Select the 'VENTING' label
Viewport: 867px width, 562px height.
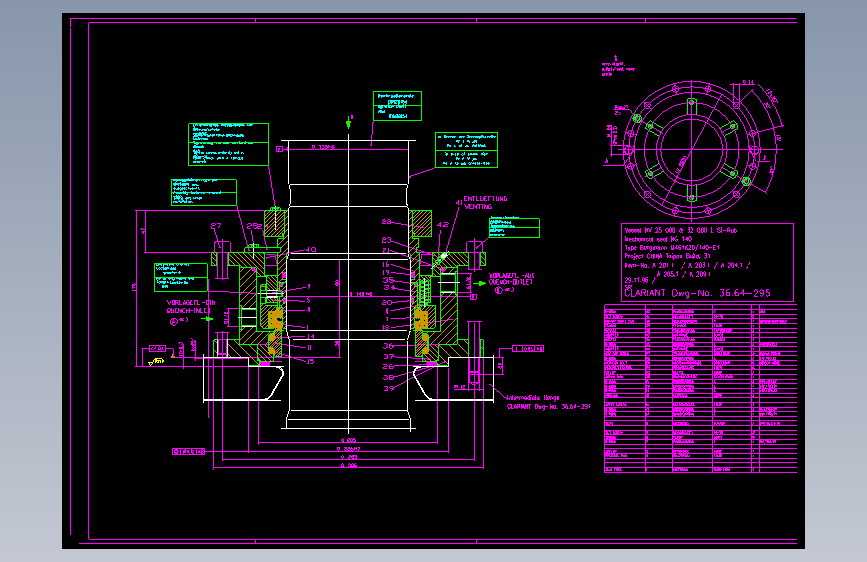[x=478, y=206]
